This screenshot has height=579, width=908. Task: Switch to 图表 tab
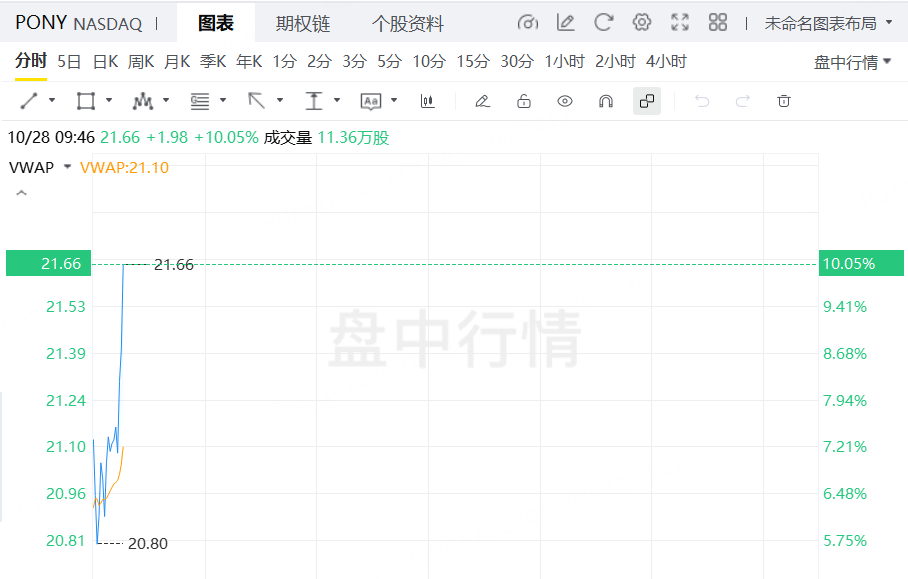click(216, 23)
